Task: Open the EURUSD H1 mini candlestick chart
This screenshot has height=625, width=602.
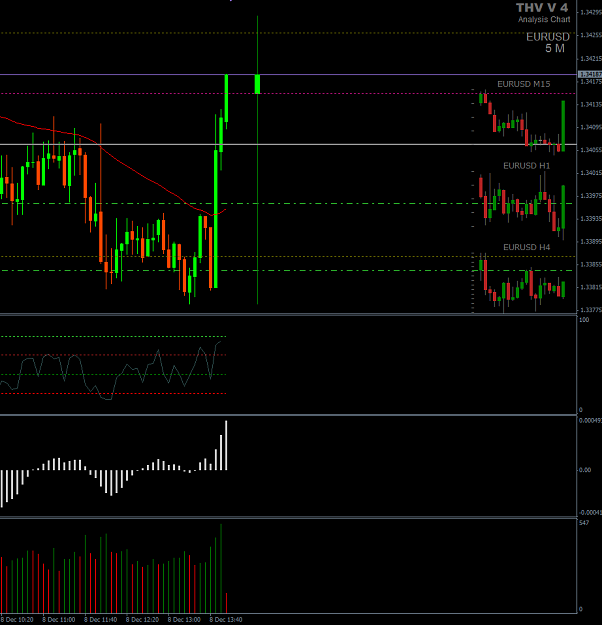Action: click(521, 205)
